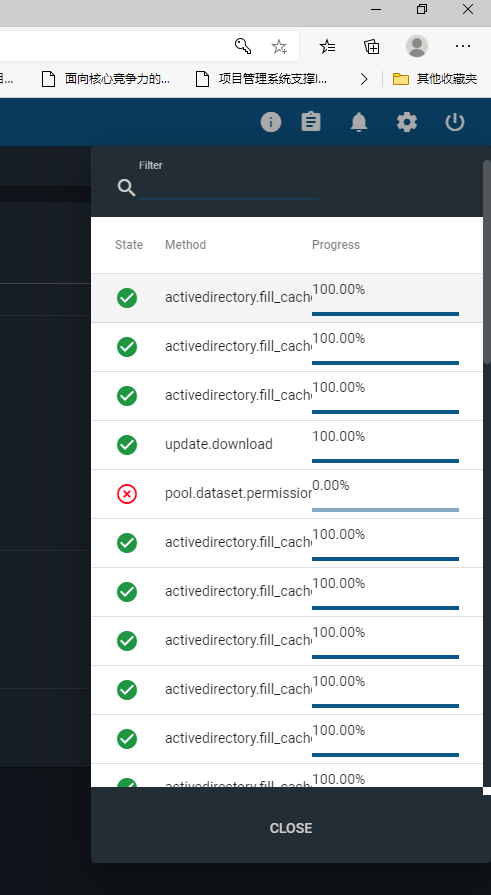491x895 pixels.
Task: Open the browser three-dot menu
Action: pyautogui.click(x=463, y=46)
